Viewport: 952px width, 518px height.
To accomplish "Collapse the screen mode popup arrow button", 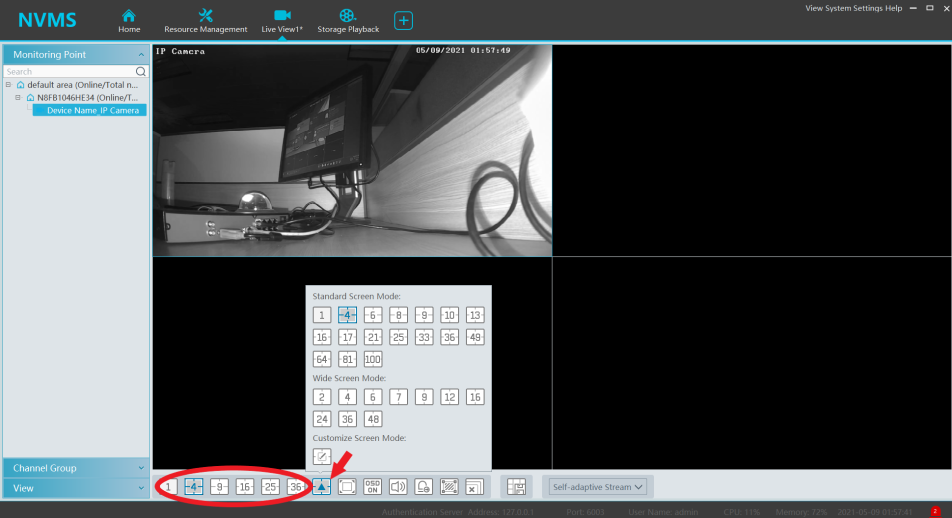I will point(321,487).
